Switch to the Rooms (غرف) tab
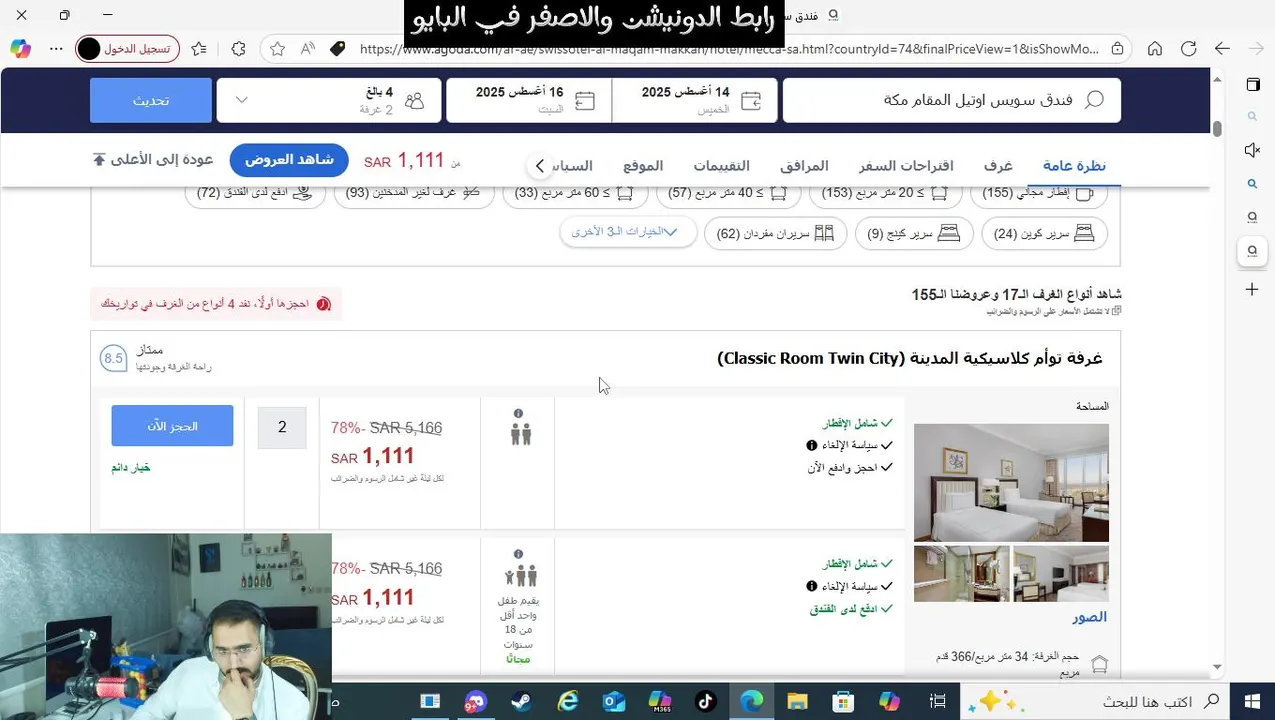 [997, 166]
